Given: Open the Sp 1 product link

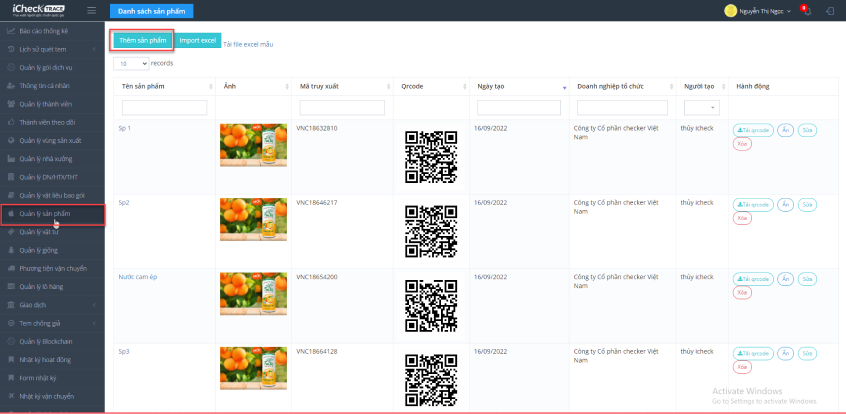Looking at the screenshot, I should tap(125, 128).
